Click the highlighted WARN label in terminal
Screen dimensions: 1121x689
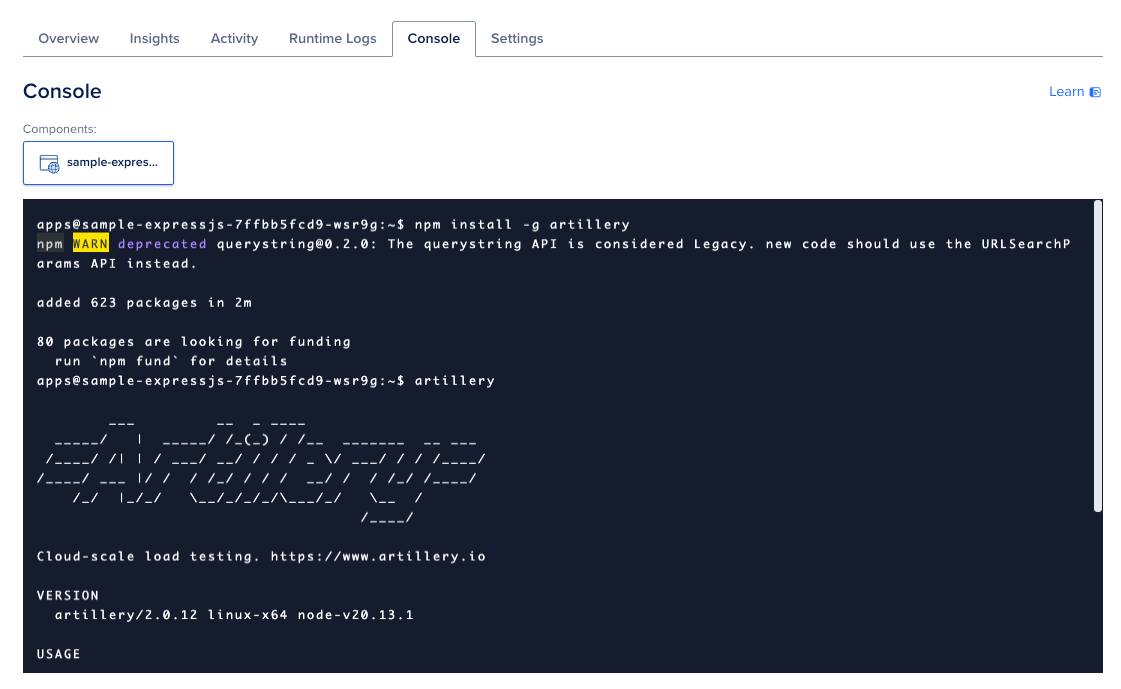tap(91, 244)
